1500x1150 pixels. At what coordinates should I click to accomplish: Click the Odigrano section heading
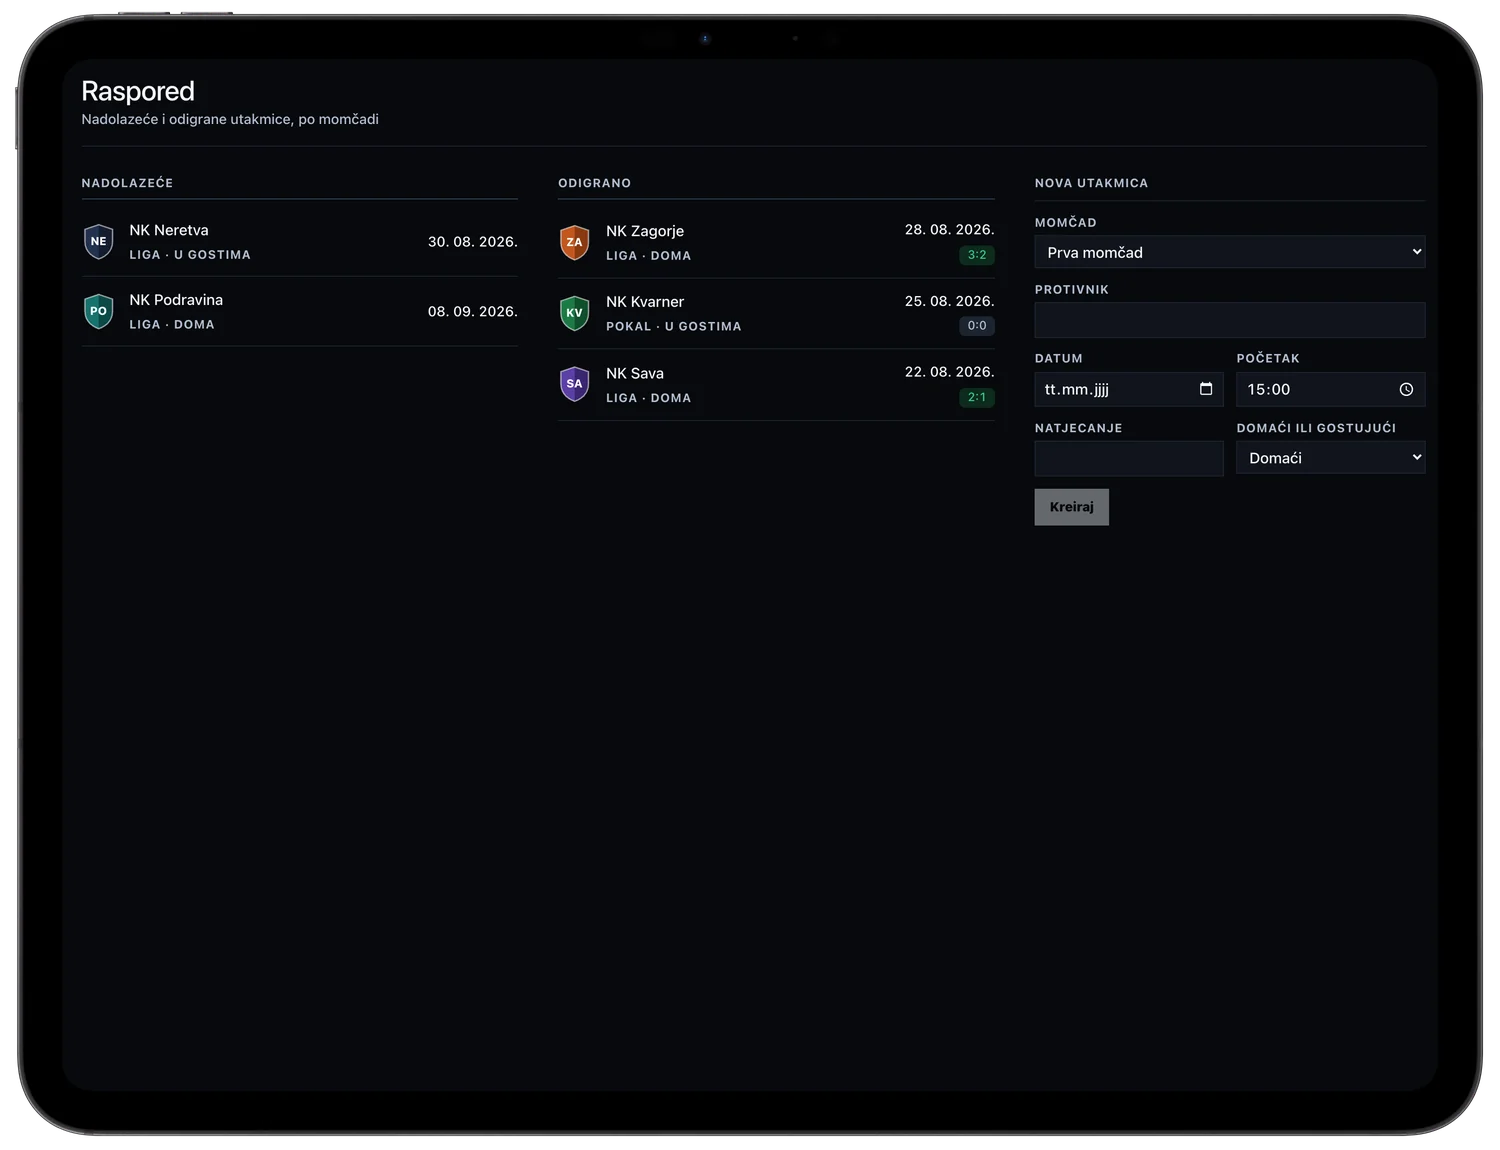coord(595,183)
